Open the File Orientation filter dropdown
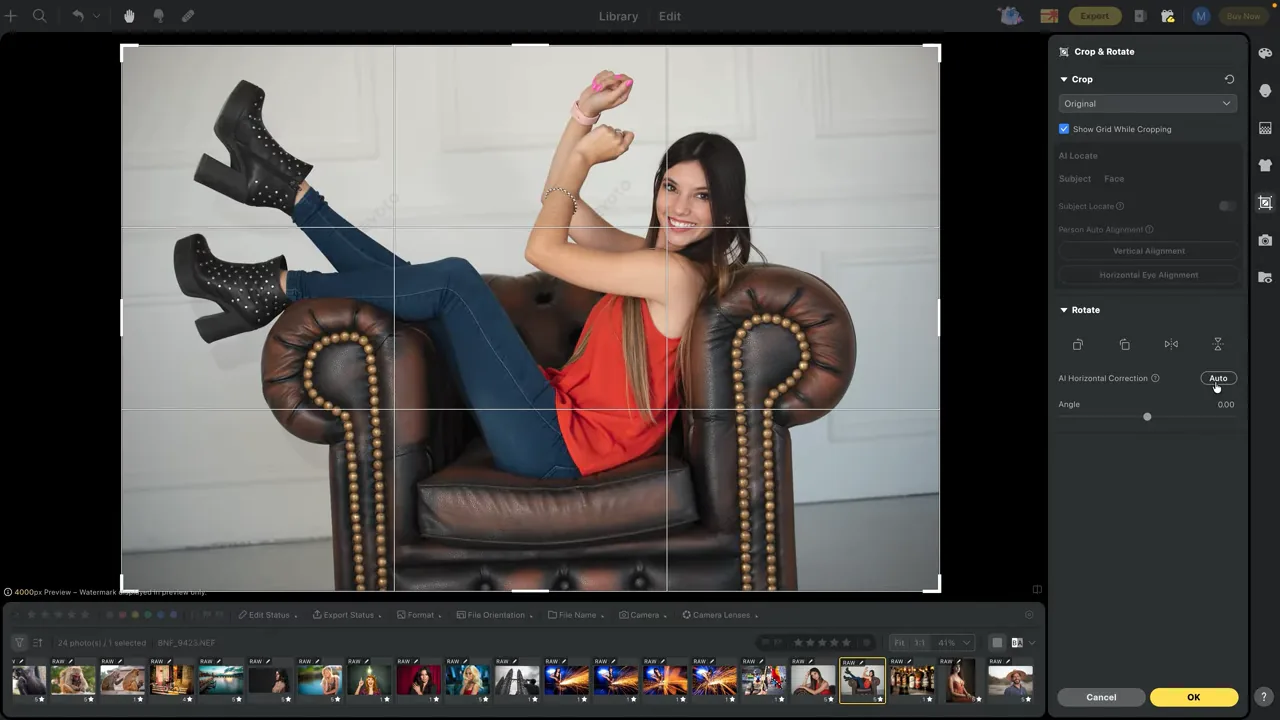Viewport: 1280px width, 720px height. 496,615
